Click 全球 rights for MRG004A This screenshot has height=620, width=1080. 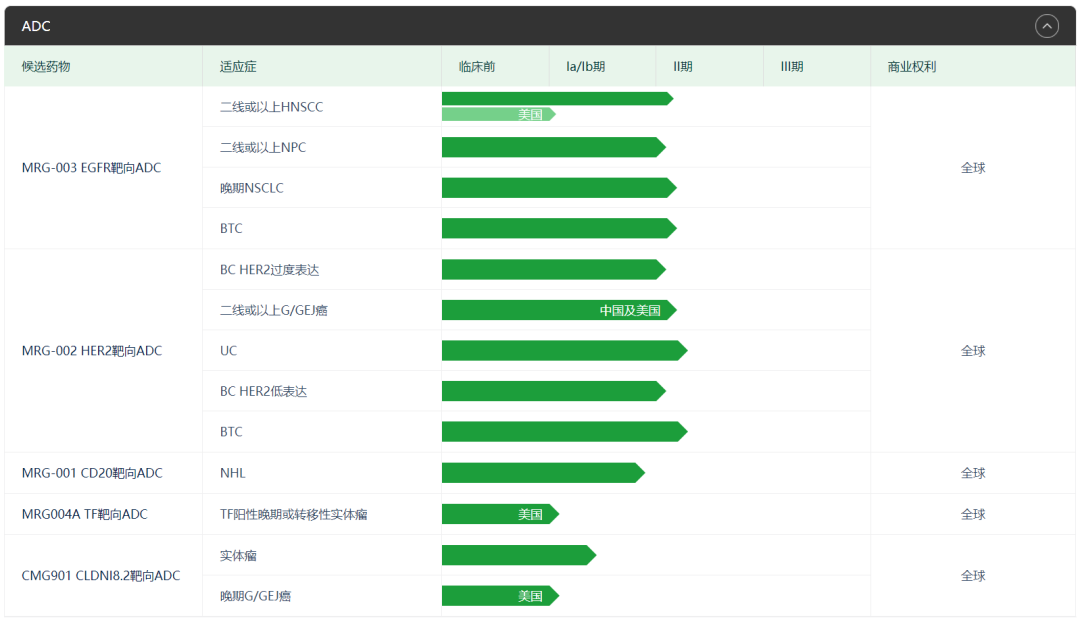coord(973,514)
